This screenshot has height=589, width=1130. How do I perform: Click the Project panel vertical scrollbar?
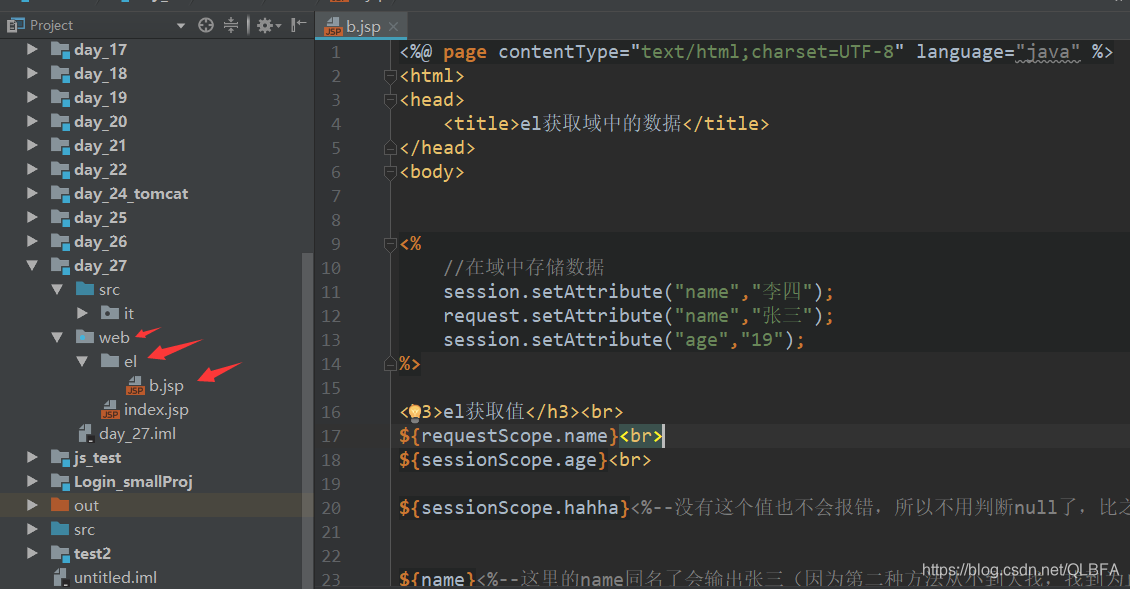click(x=307, y=418)
